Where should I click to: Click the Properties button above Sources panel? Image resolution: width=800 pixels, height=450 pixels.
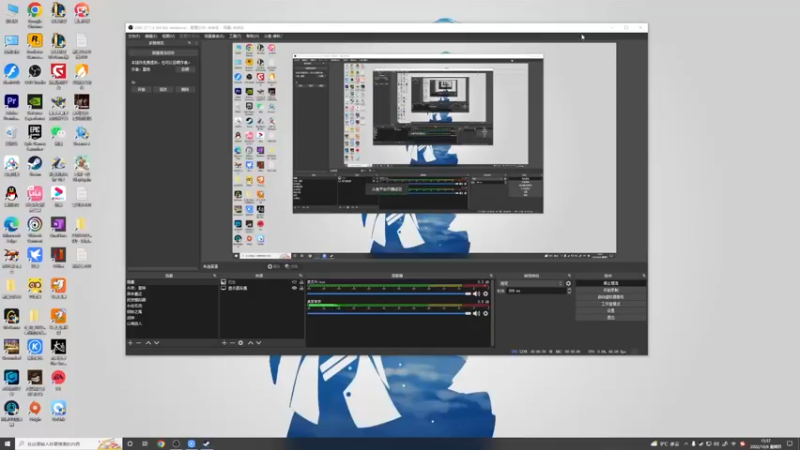274,266
